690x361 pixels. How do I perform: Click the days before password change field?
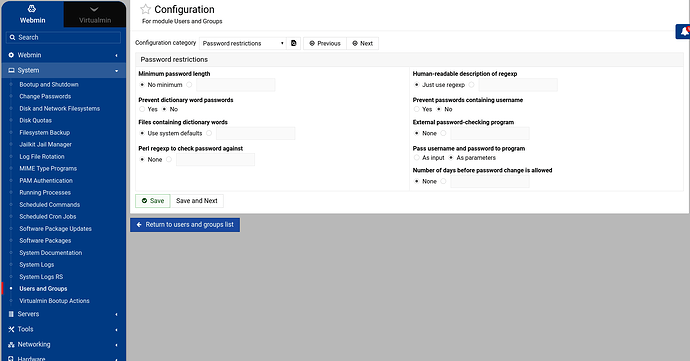(490, 181)
